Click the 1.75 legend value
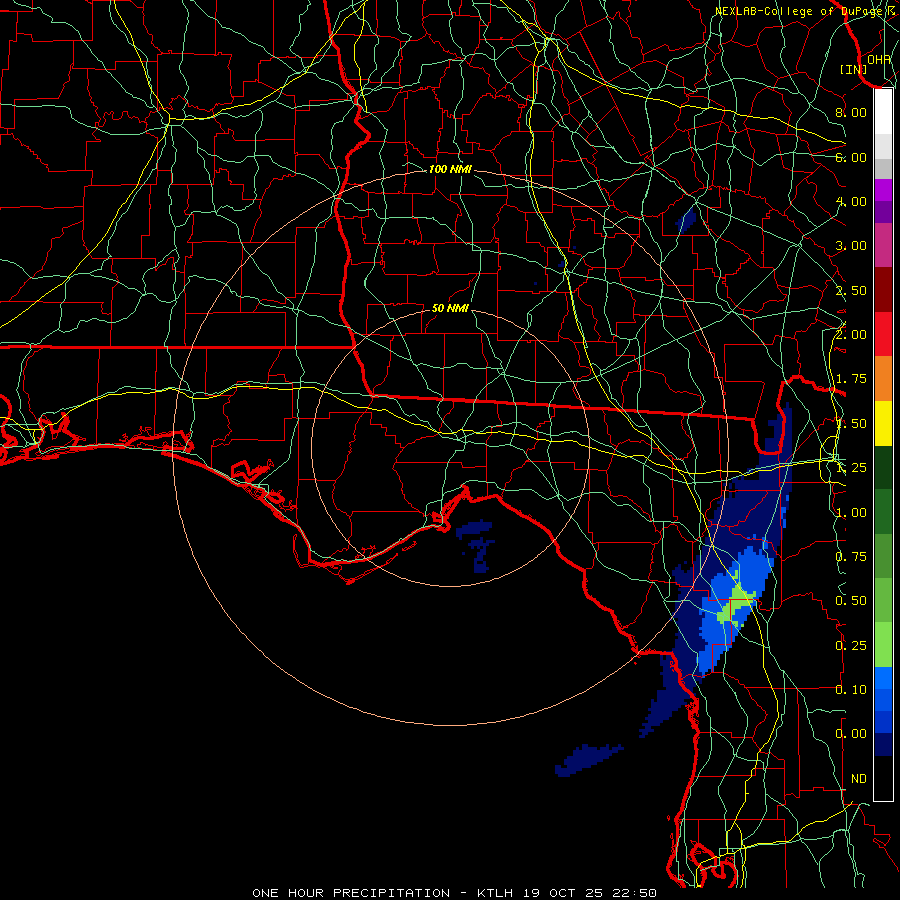Screen dimensions: 900x900 (x=851, y=379)
